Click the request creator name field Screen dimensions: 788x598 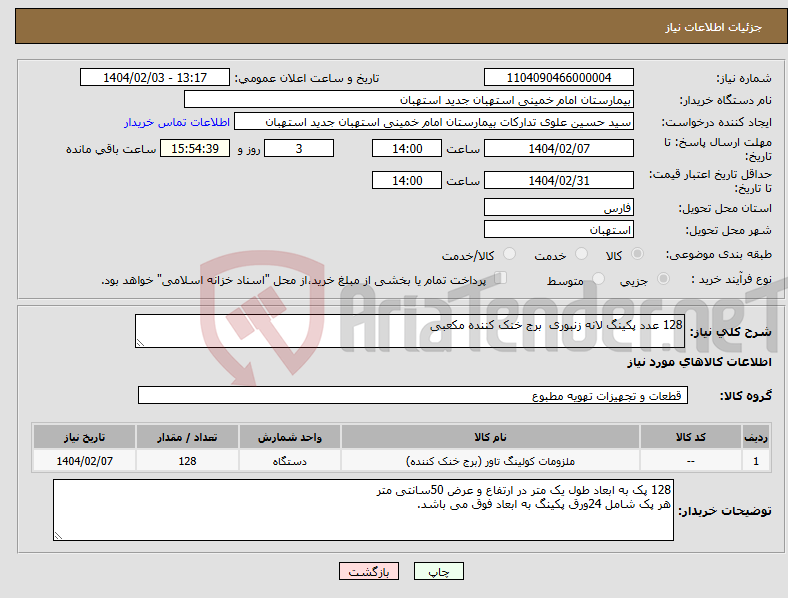click(x=434, y=122)
